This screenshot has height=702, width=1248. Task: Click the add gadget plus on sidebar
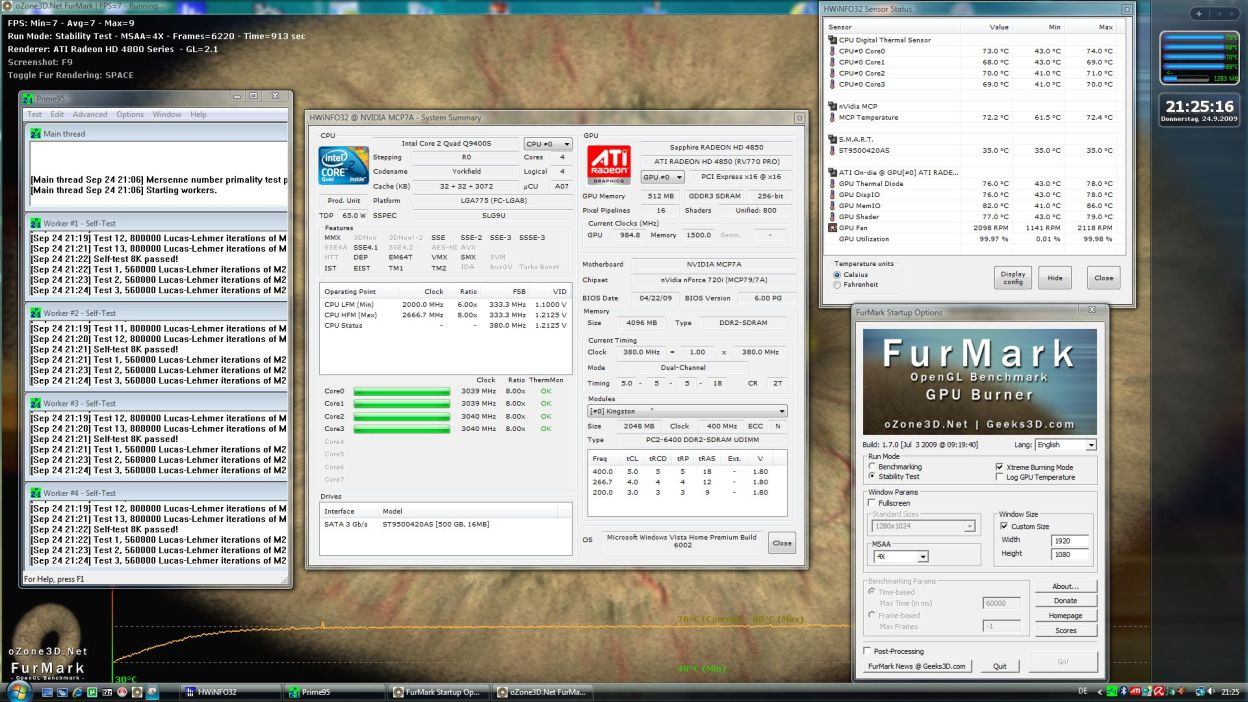pyautogui.click(x=1201, y=14)
